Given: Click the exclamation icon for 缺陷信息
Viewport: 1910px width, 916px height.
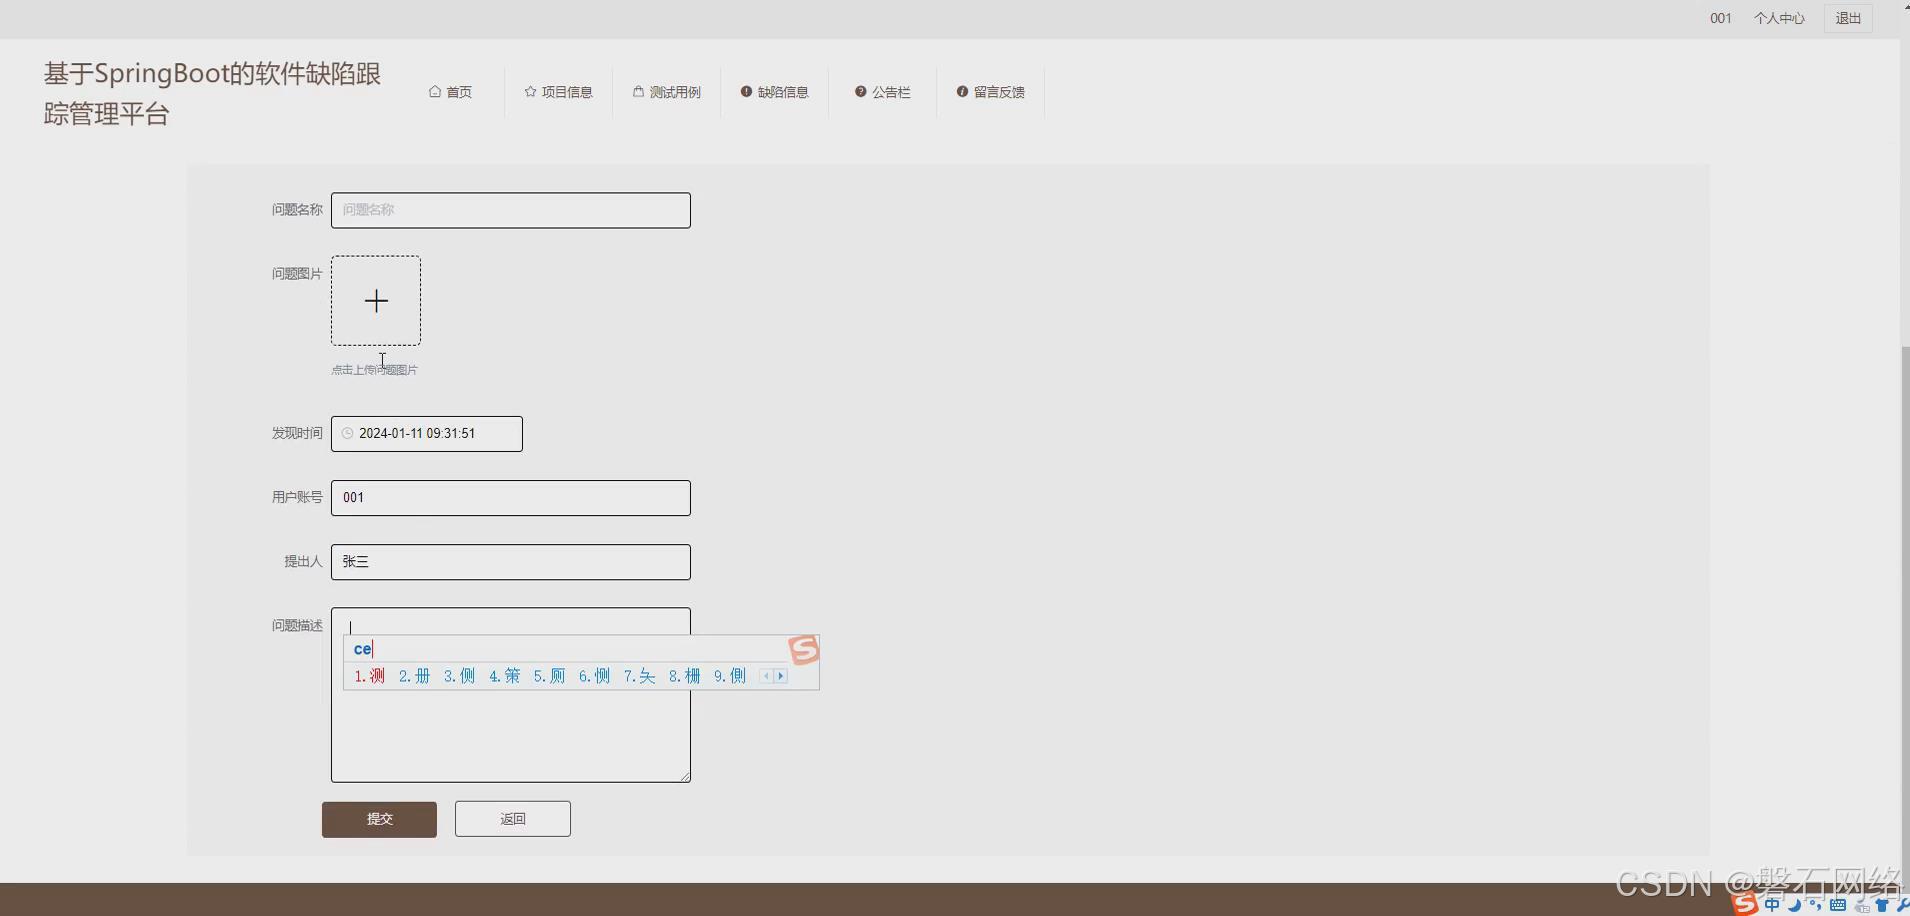Looking at the screenshot, I should click(x=747, y=92).
